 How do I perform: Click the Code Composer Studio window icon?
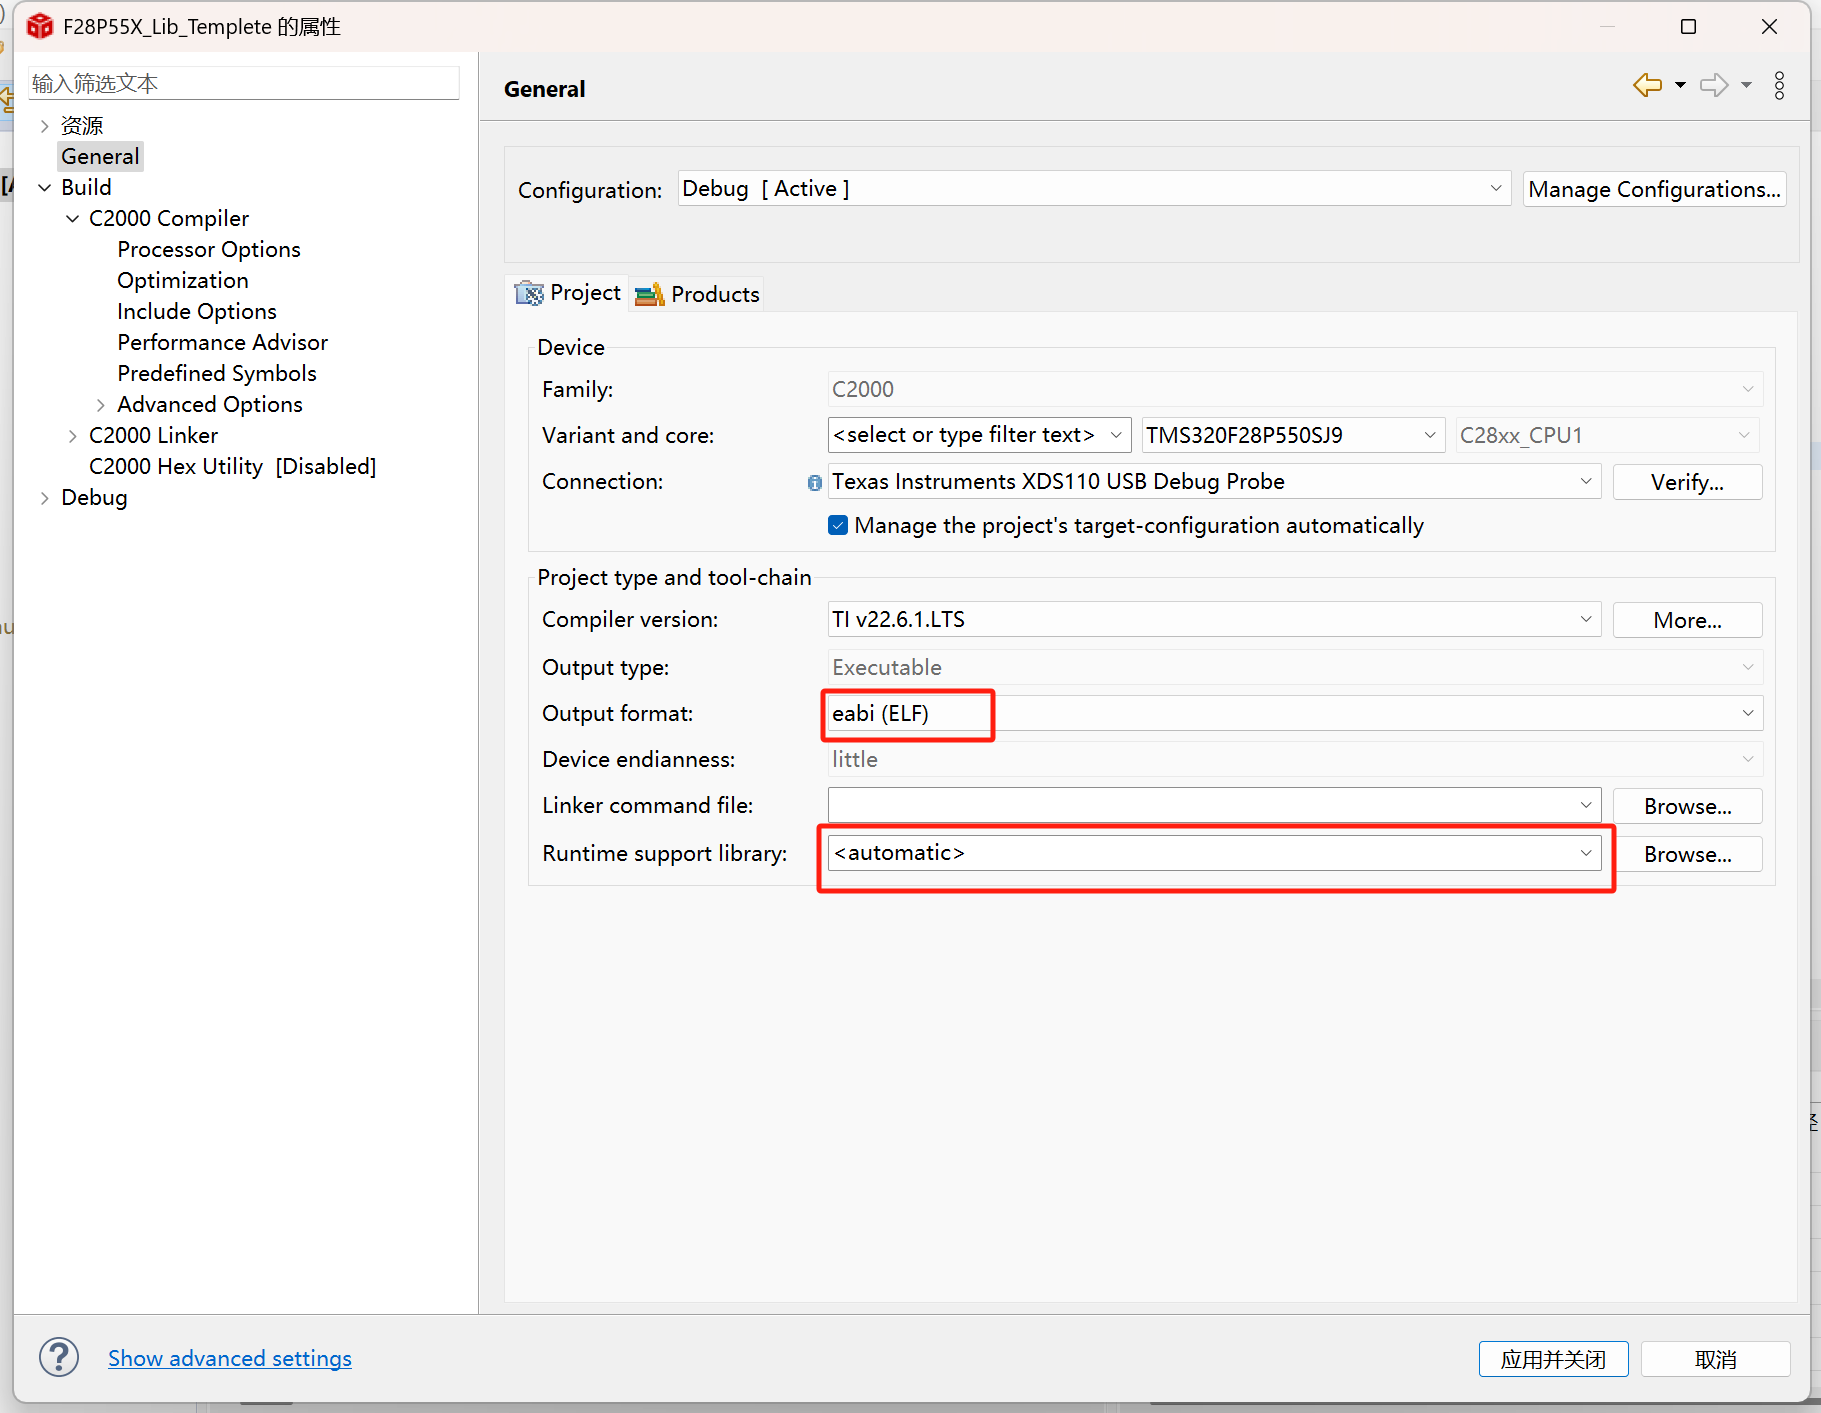point(40,26)
